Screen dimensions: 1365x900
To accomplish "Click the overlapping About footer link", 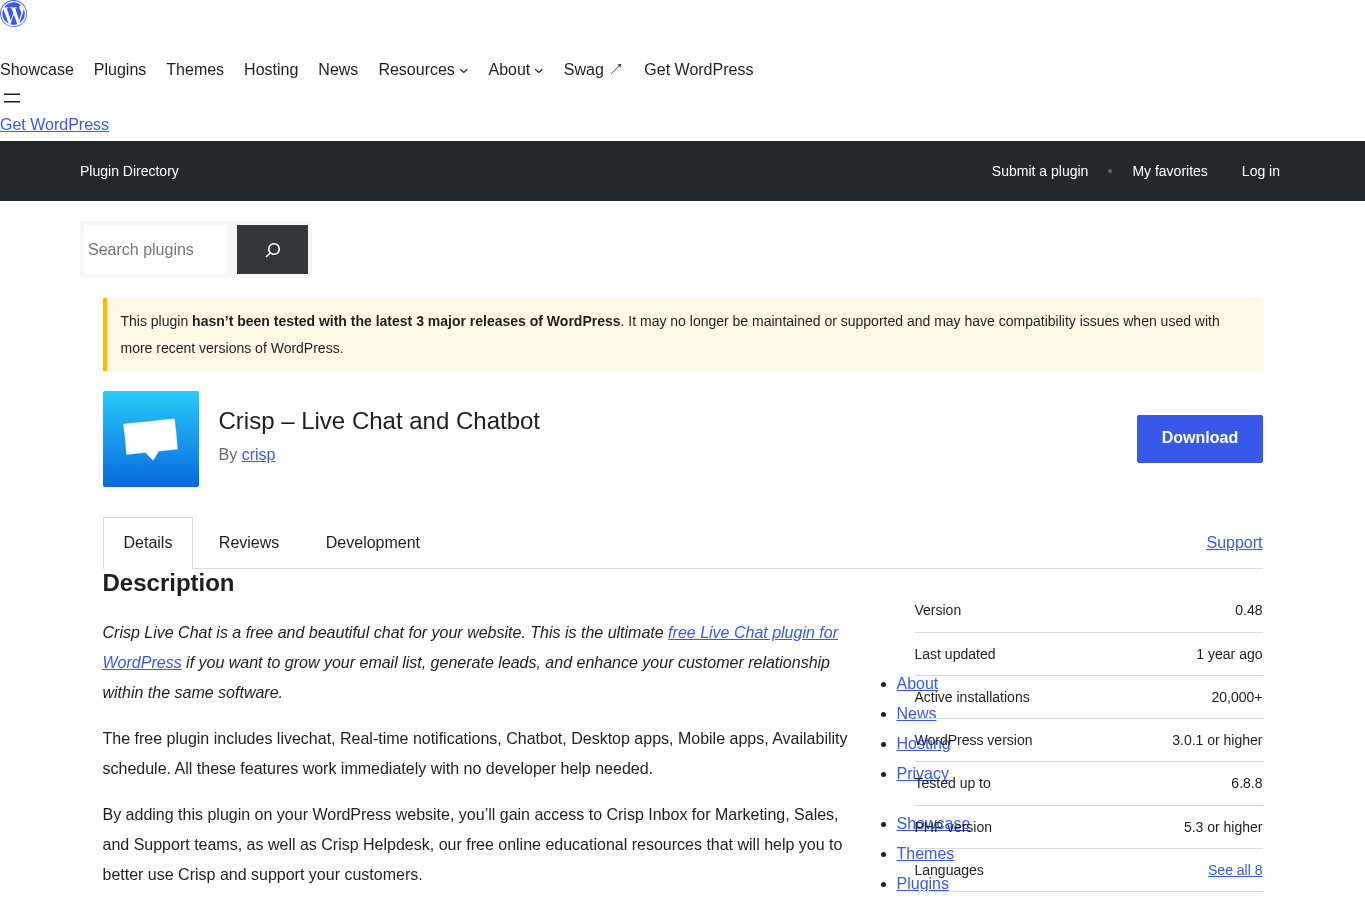I will (x=917, y=684).
